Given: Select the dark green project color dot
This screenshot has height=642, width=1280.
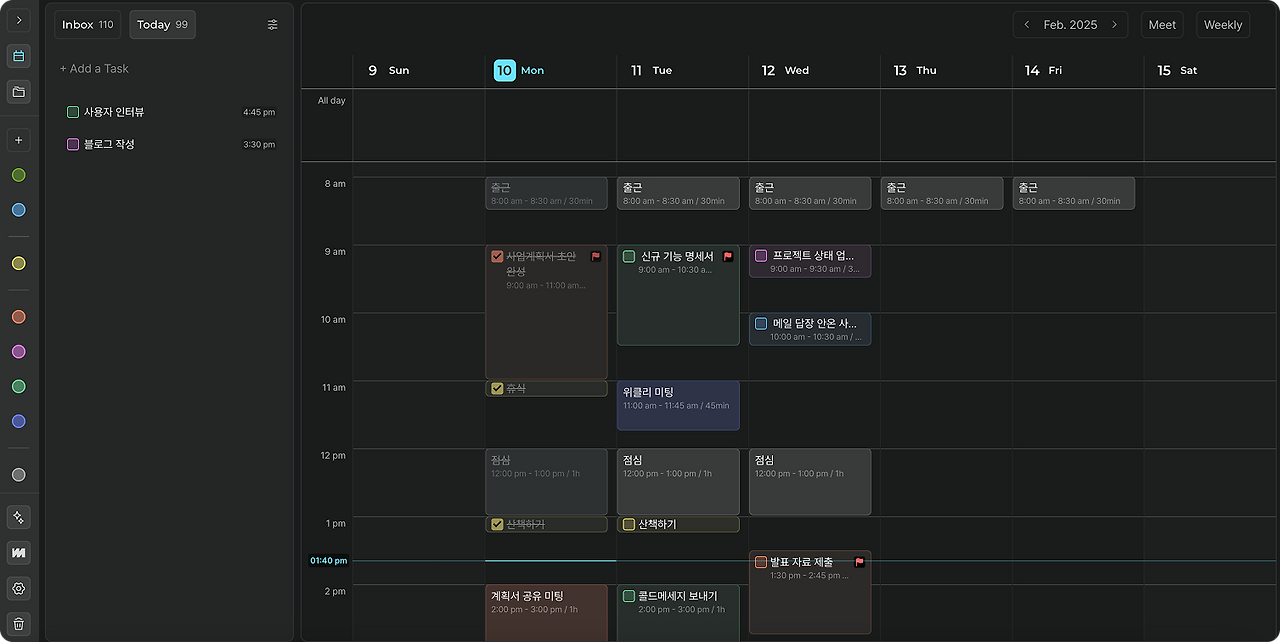Looking at the screenshot, I should click(18, 175).
